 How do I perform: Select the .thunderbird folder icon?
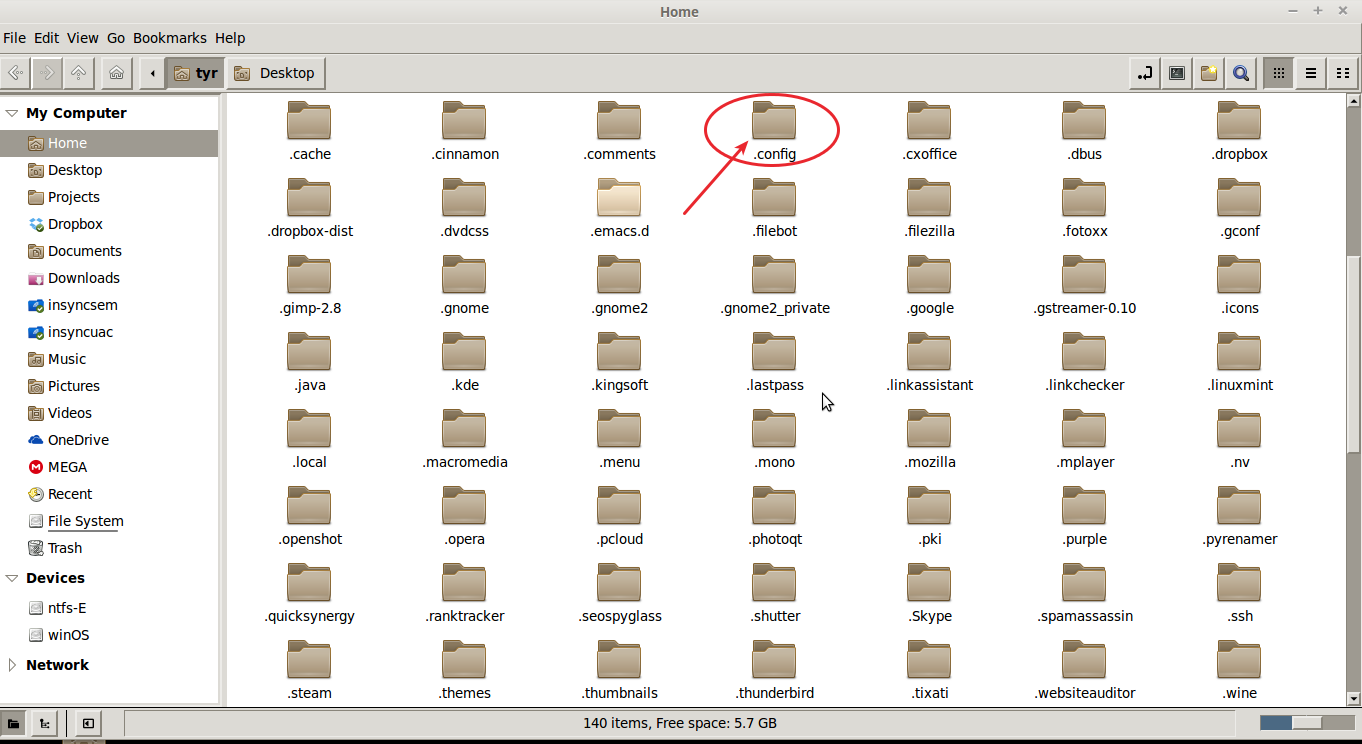click(774, 659)
